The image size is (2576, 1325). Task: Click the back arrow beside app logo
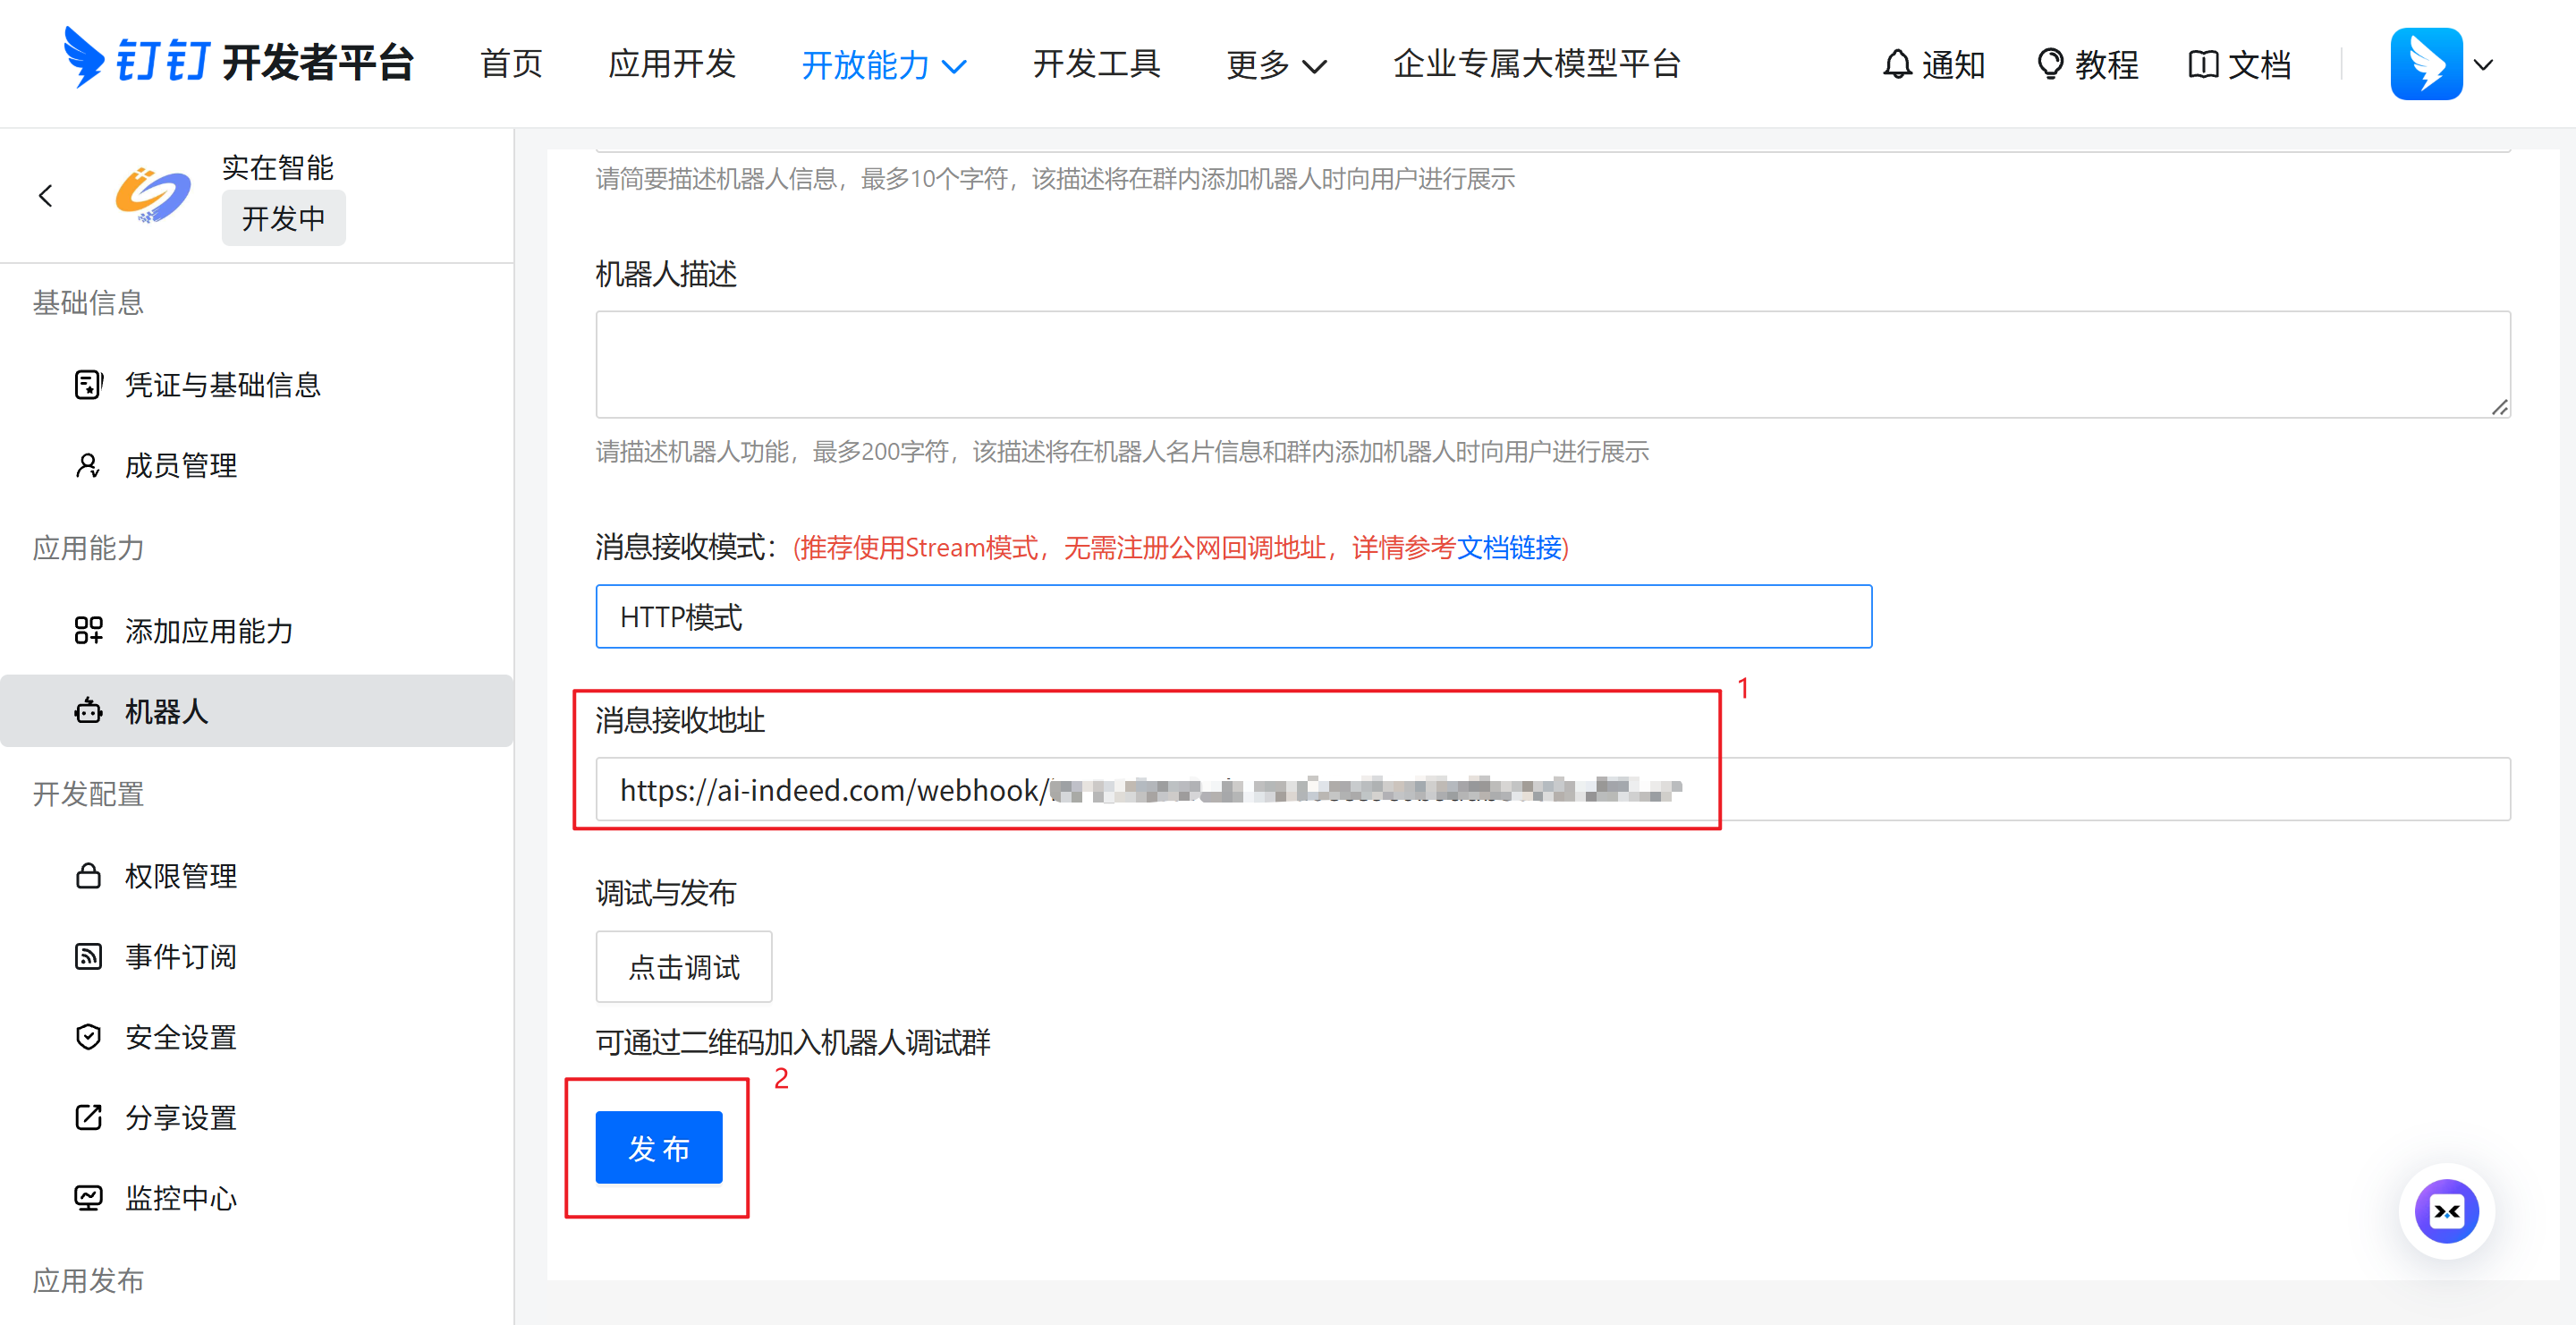click(46, 196)
